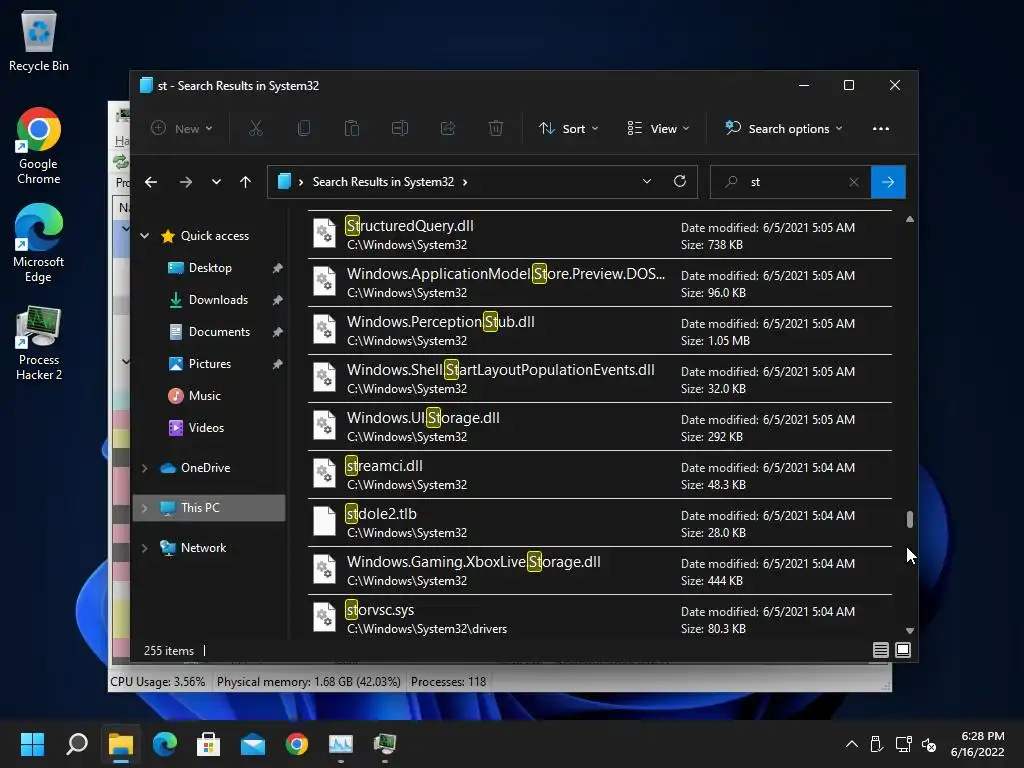Select the storvsc.sys driver file
Image resolution: width=1024 pixels, height=768 pixels.
600,618
